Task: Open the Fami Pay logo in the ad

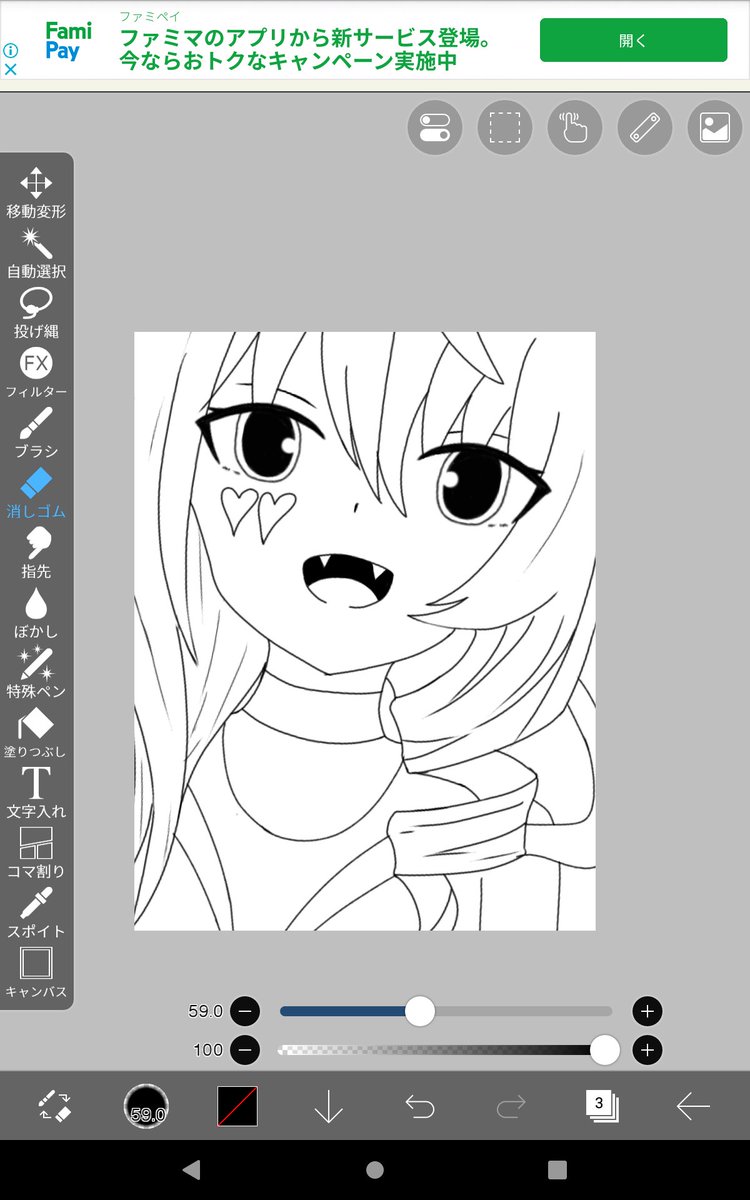Action: coord(69,41)
